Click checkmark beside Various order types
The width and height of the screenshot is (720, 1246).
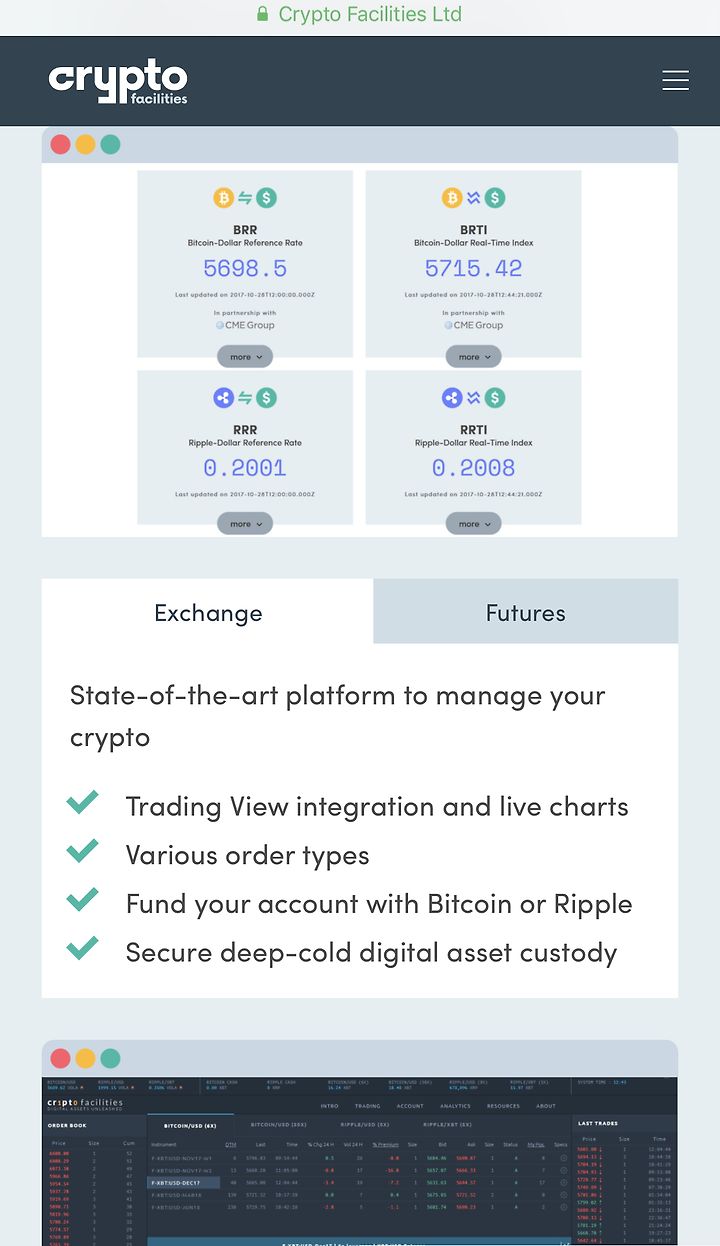point(82,851)
